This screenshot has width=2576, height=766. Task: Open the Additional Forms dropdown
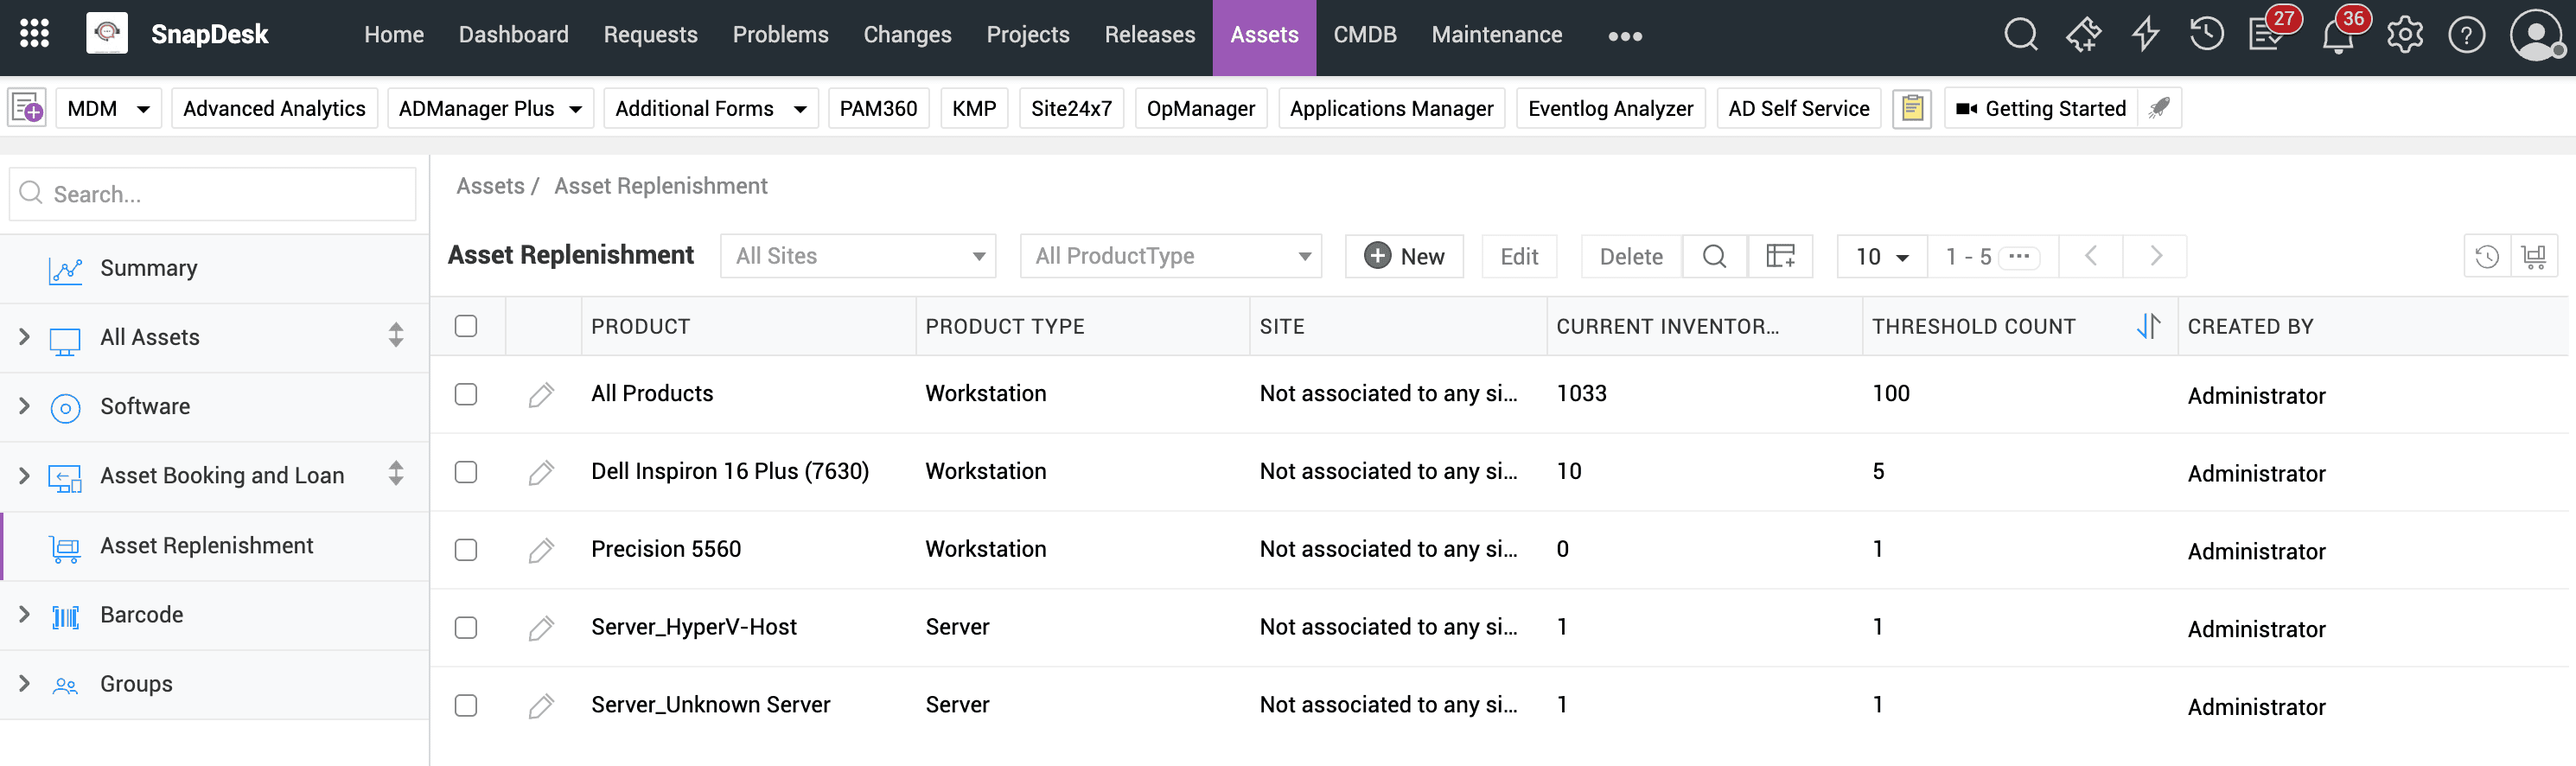coord(710,108)
